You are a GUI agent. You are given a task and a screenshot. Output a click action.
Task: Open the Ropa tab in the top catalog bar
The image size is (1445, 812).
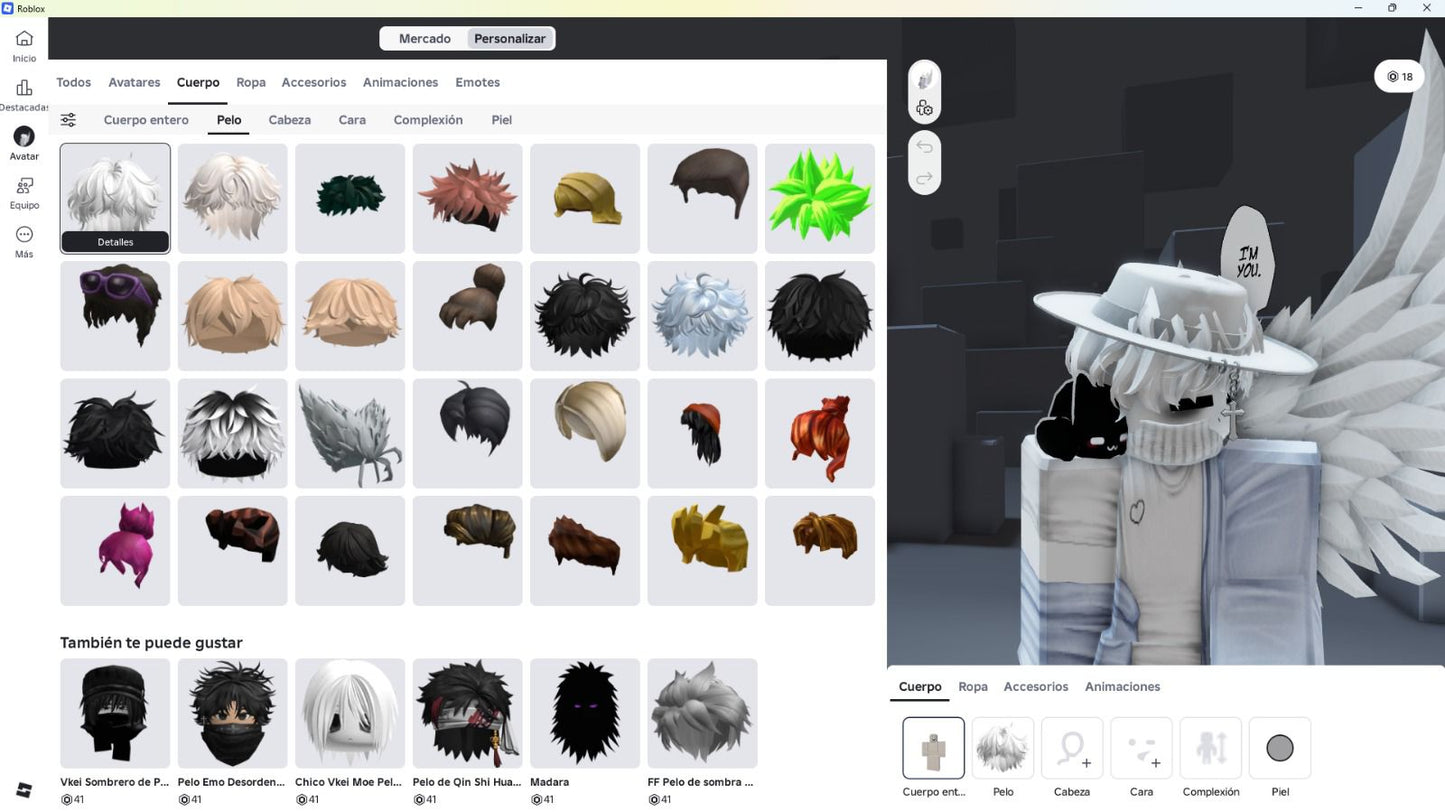[251, 82]
